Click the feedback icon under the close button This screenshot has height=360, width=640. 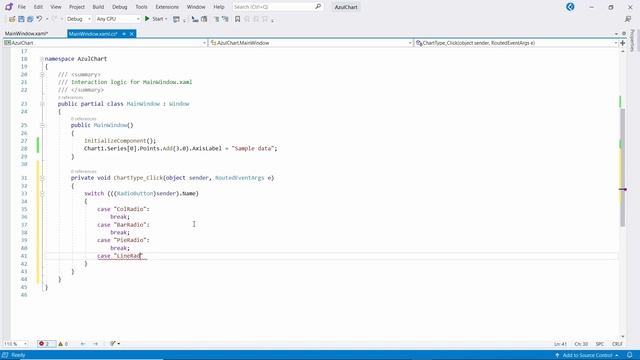pyautogui.click(x=628, y=19)
